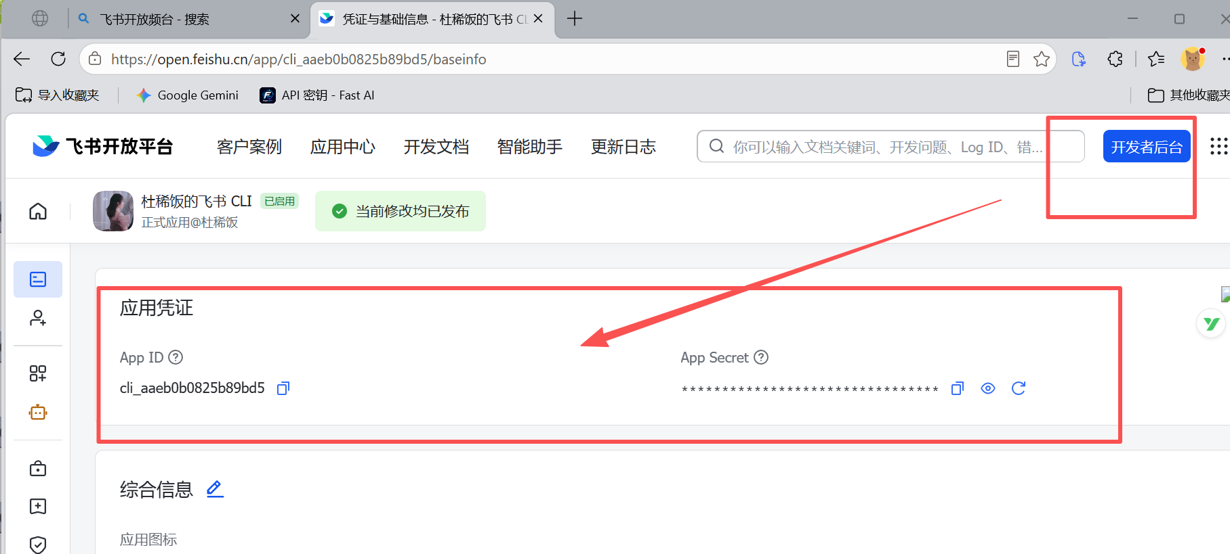This screenshot has height=554, width=1230.
Task: Open 智能助手 menu
Action: [530, 146]
